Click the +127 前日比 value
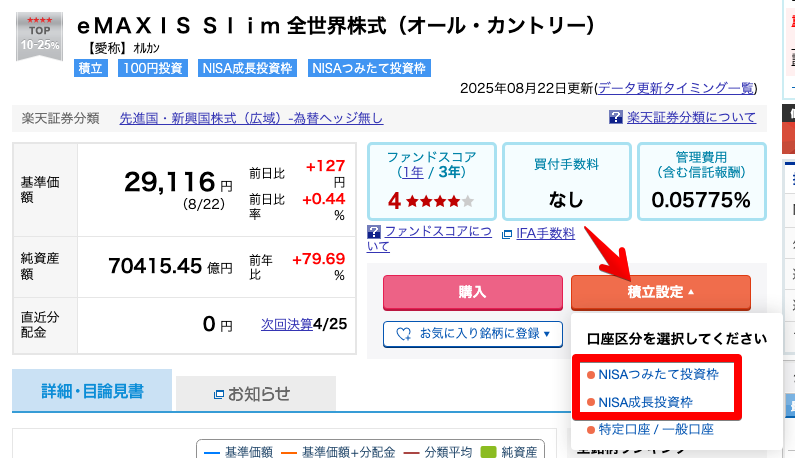The width and height of the screenshot is (795, 458). point(326,166)
